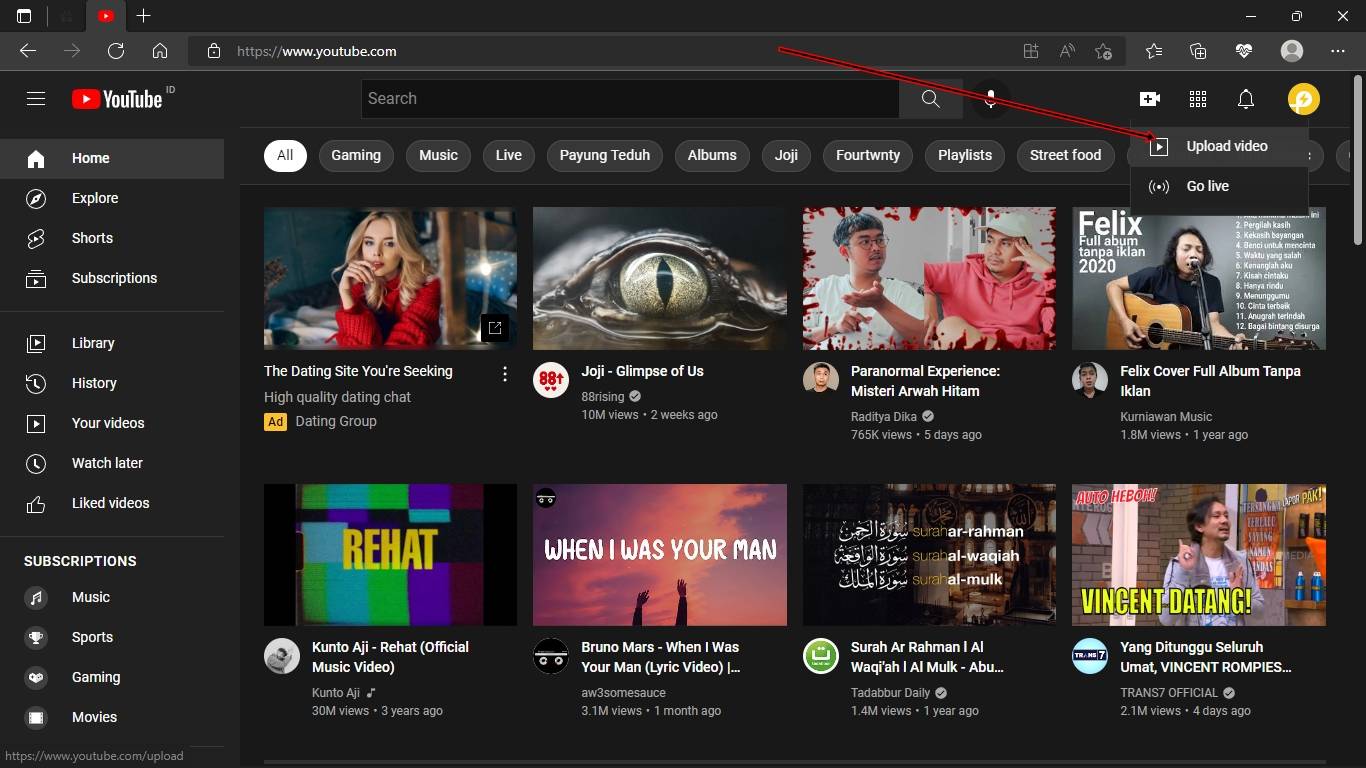Open History in the sidebar
Viewport: 1366px width, 768px height.
[112, 383]
